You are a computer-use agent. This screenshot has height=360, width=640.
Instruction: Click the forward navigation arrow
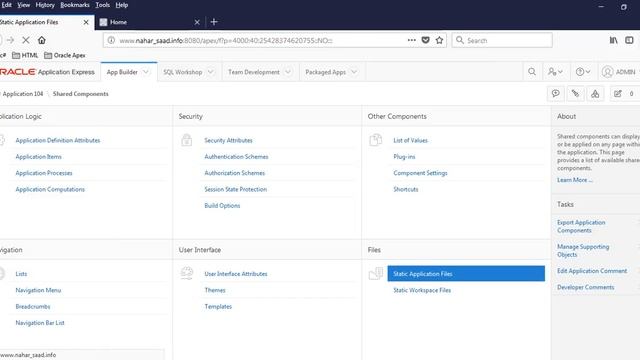click(10, 40)
